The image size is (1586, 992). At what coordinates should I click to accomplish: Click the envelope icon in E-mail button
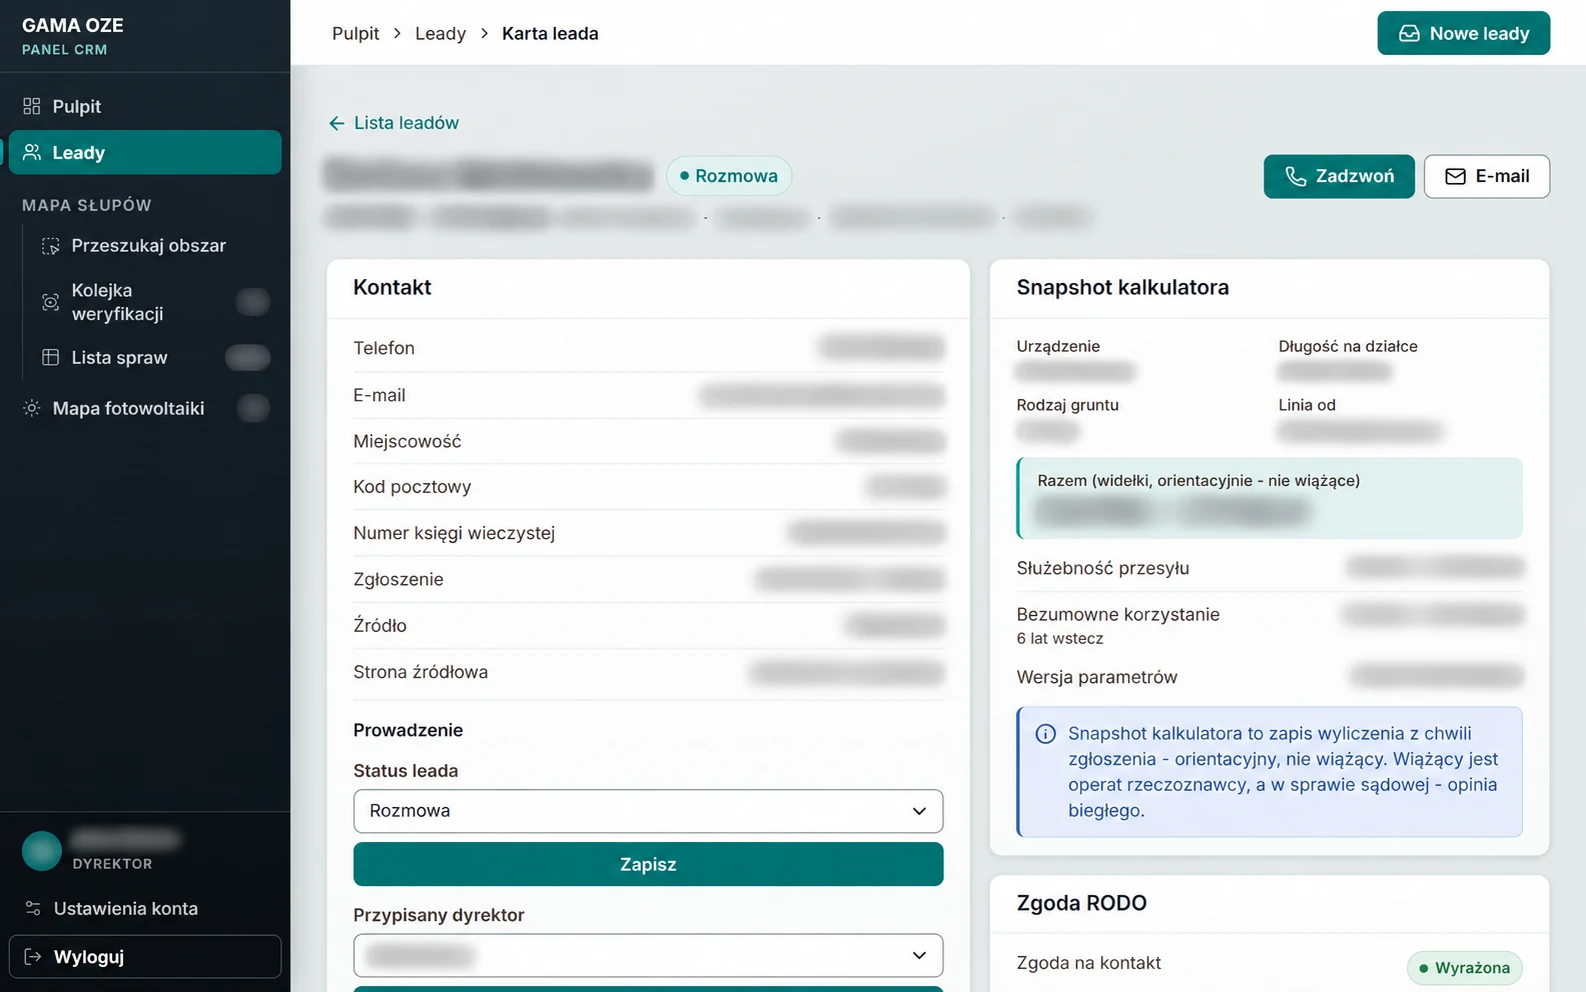(1456, 176)
